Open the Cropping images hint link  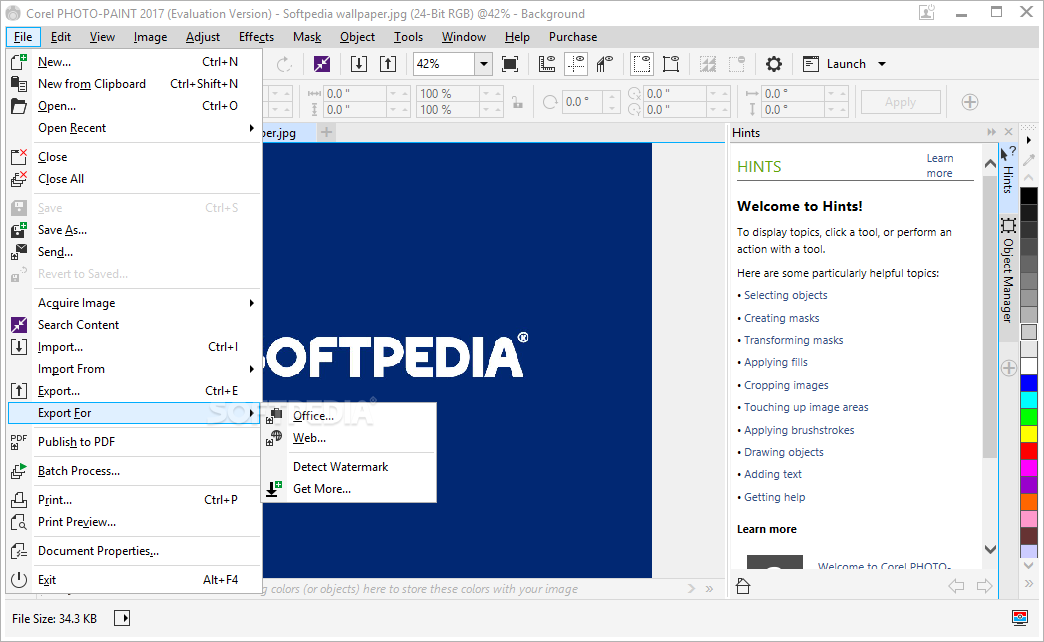pos(786,385)
